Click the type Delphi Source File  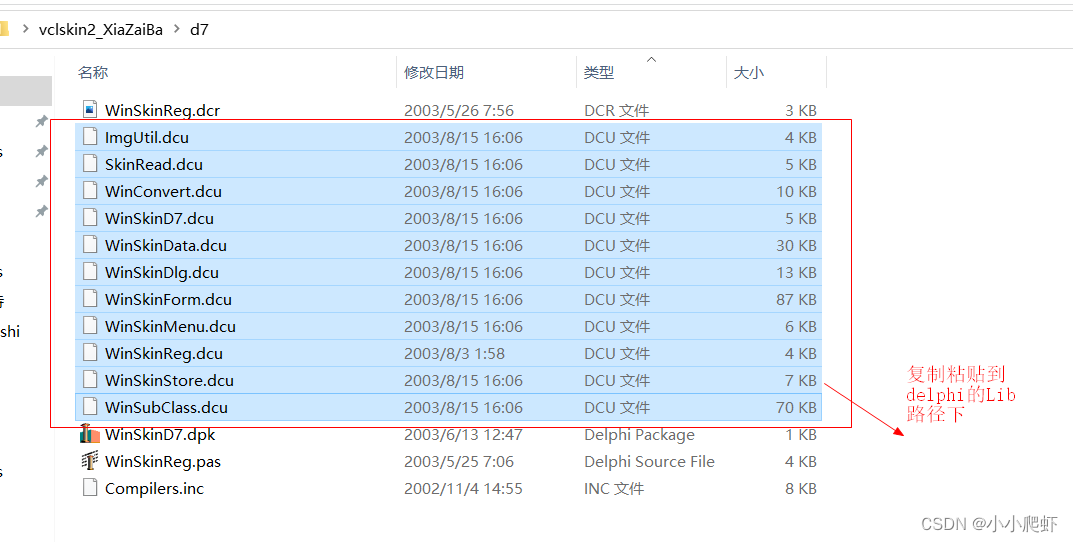pyautogui.click(x=649, y=462)
